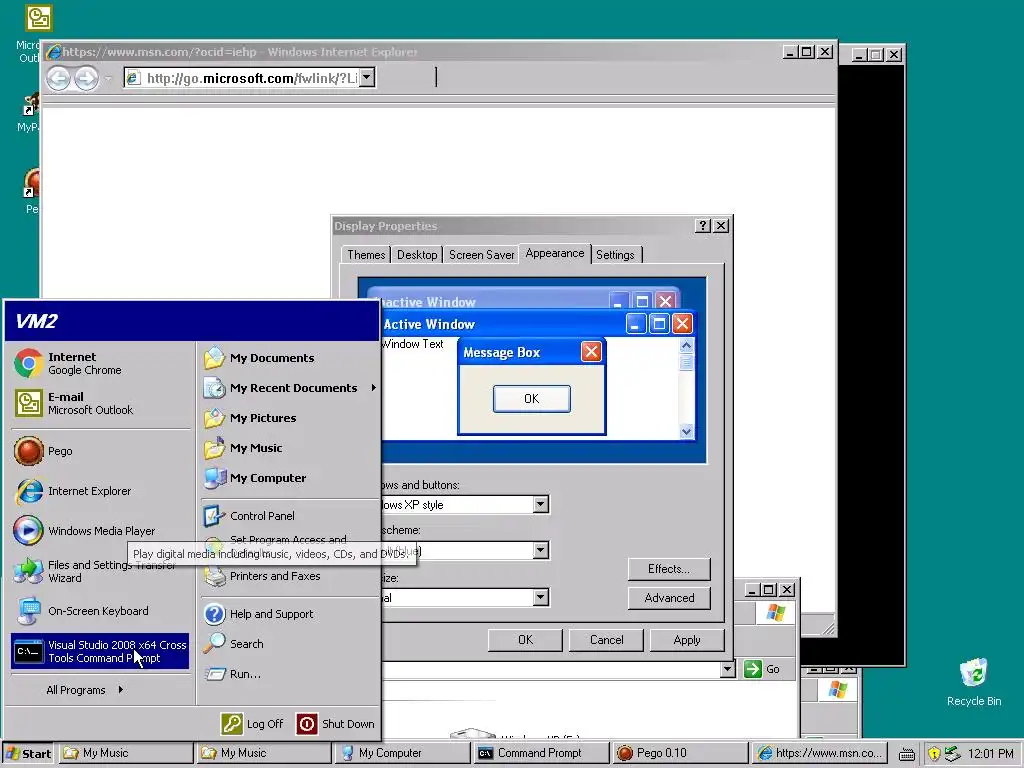
Task: Click Display Properties help question button
Action: (703, 225)
